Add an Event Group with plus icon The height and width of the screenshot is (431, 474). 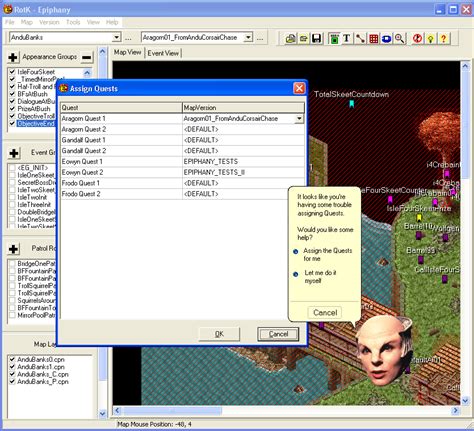(14, 153)
